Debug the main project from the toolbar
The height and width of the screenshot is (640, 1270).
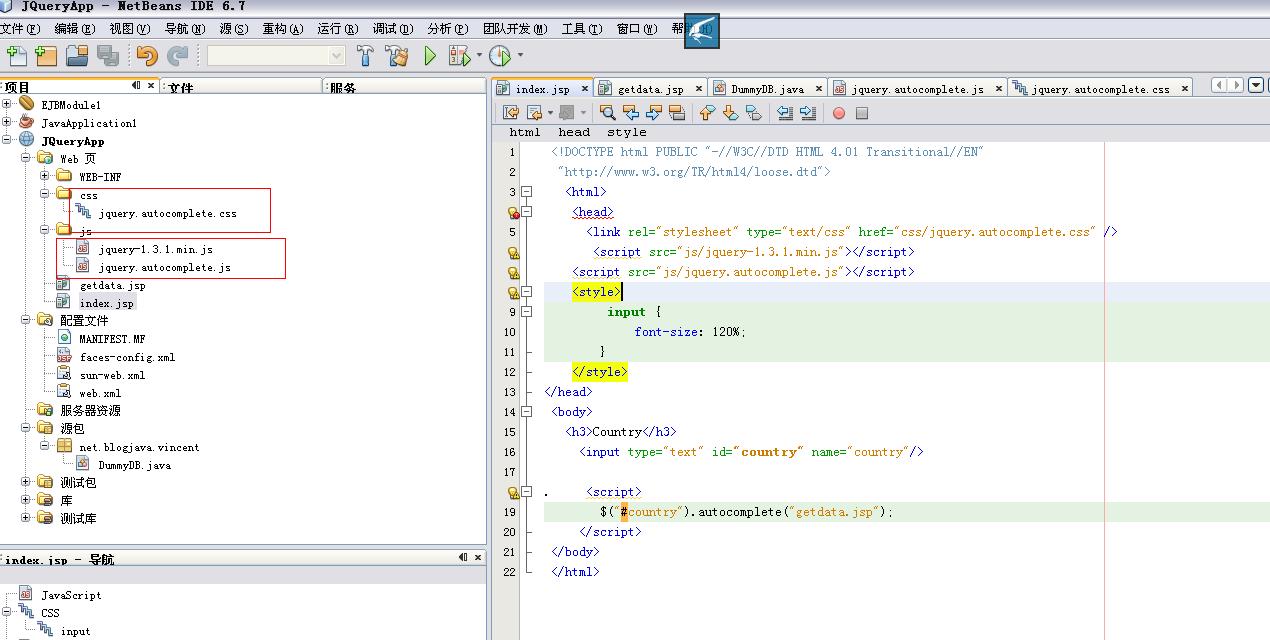pyautogui.click(x=459, y=56)
